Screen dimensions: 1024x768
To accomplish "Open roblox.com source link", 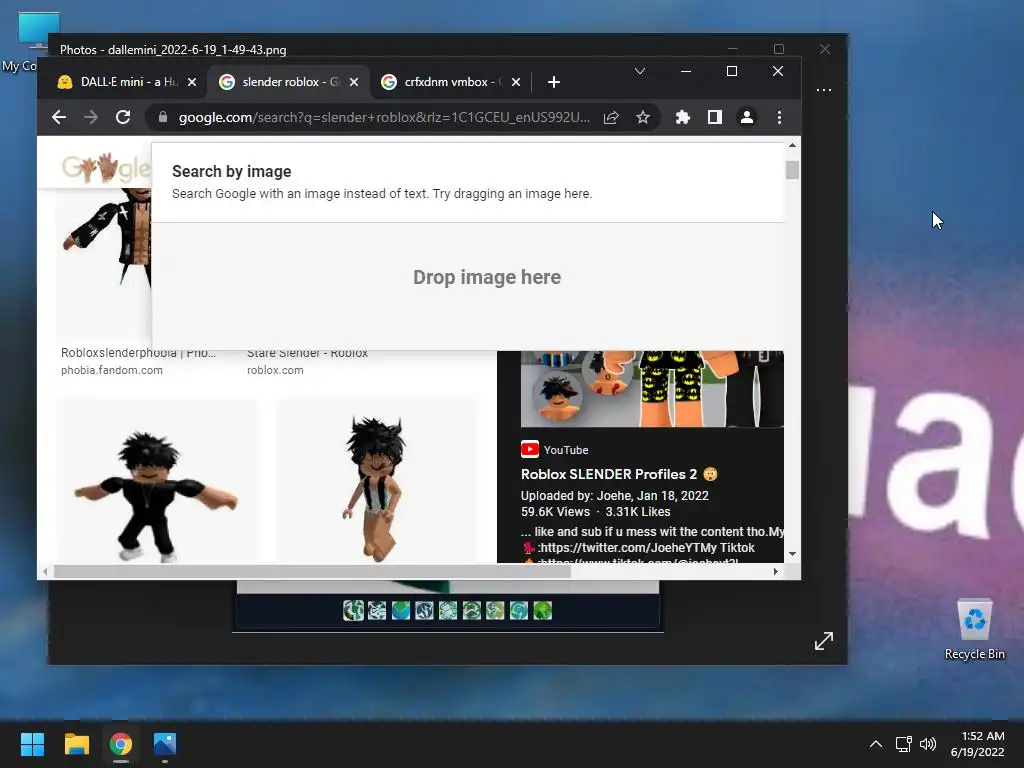I will point(275,370).
